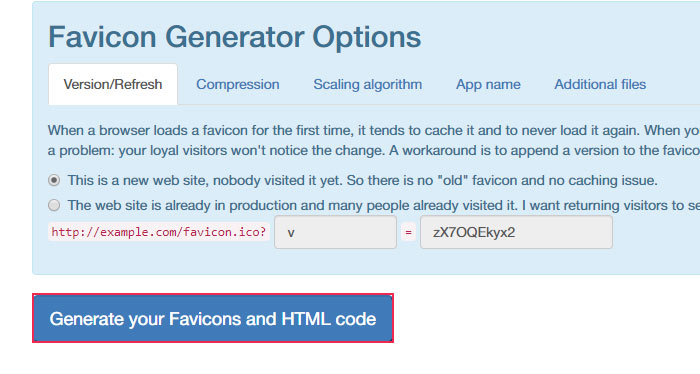Click the word 'favicon' in the heading
The width and height of the screenshot is (700, 374).
click(102, 37)
